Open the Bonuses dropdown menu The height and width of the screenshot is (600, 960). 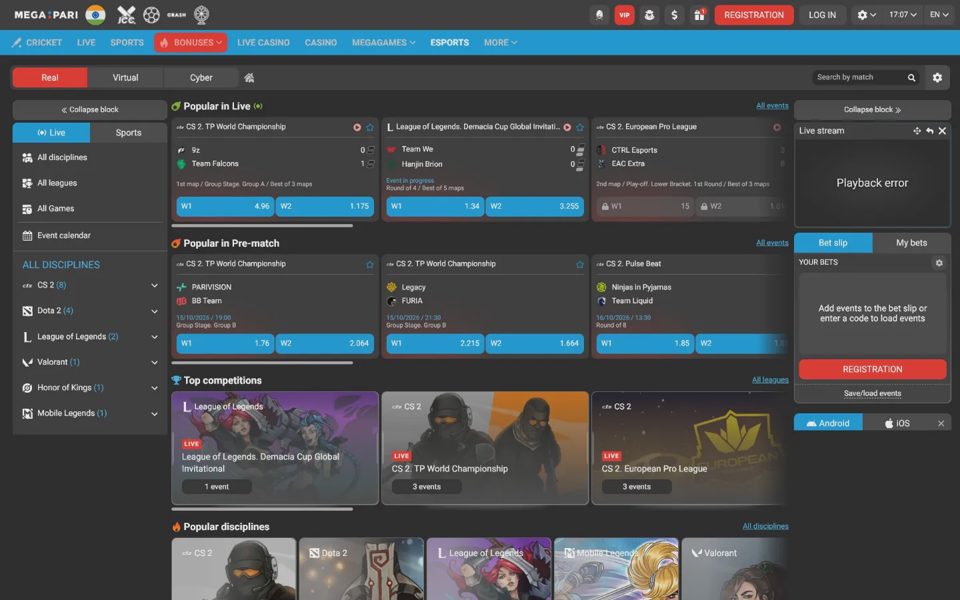190,43
